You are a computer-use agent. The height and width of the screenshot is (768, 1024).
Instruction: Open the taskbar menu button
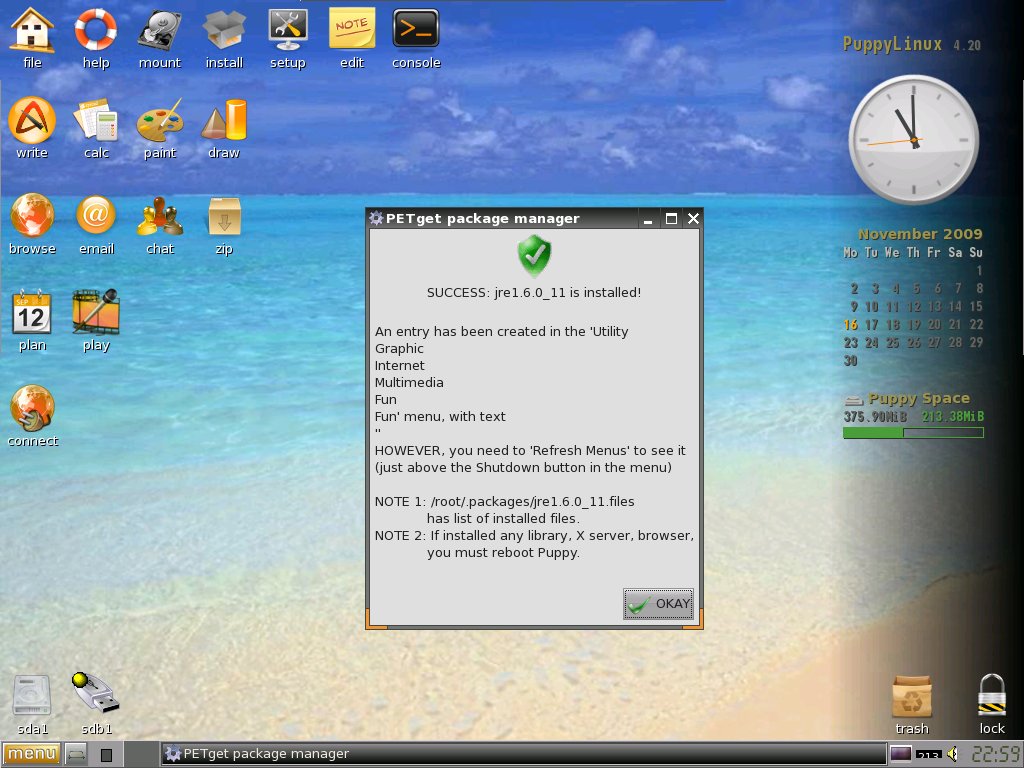tap(31, 754)
